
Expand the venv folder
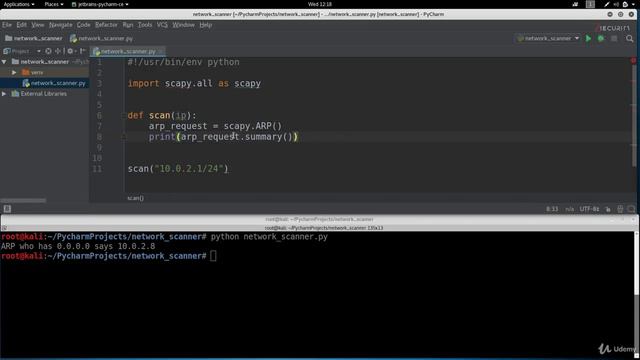(x=14, y=72)
